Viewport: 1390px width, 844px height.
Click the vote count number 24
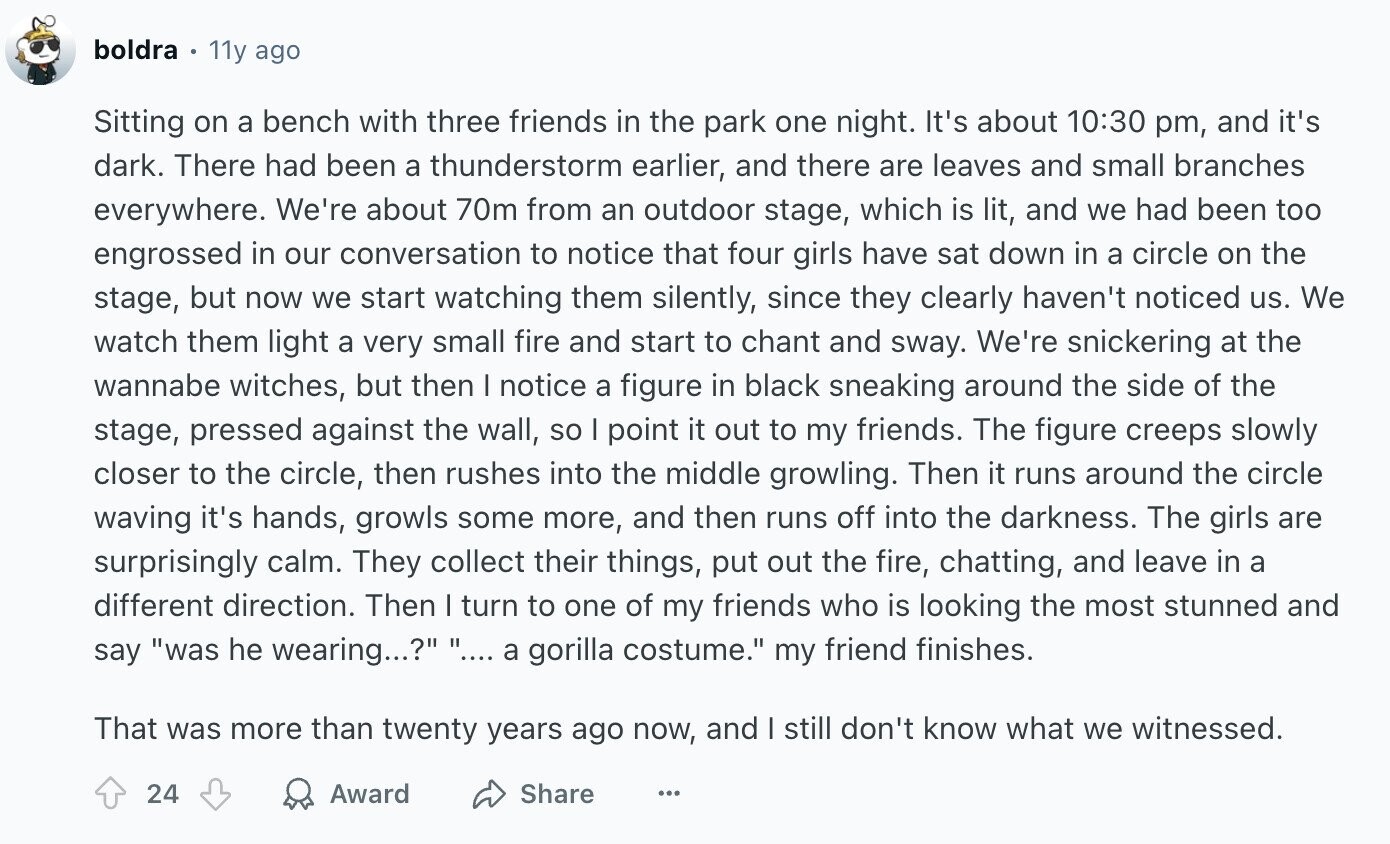(162, 794)
